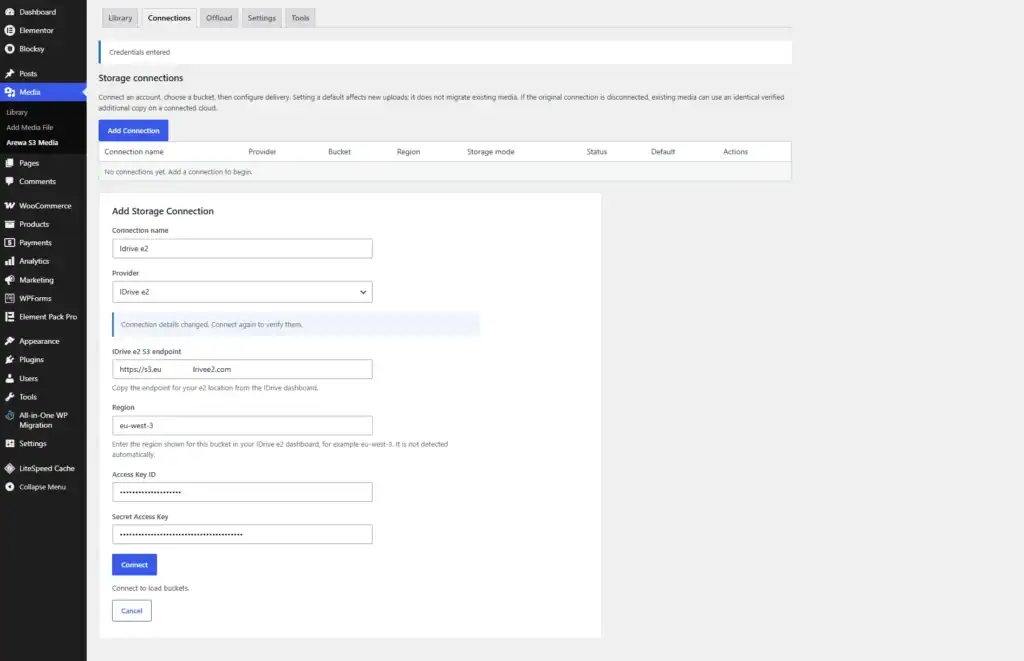Click the Status column header
The width and height of the screenshot is (1024, 661).
597,152
